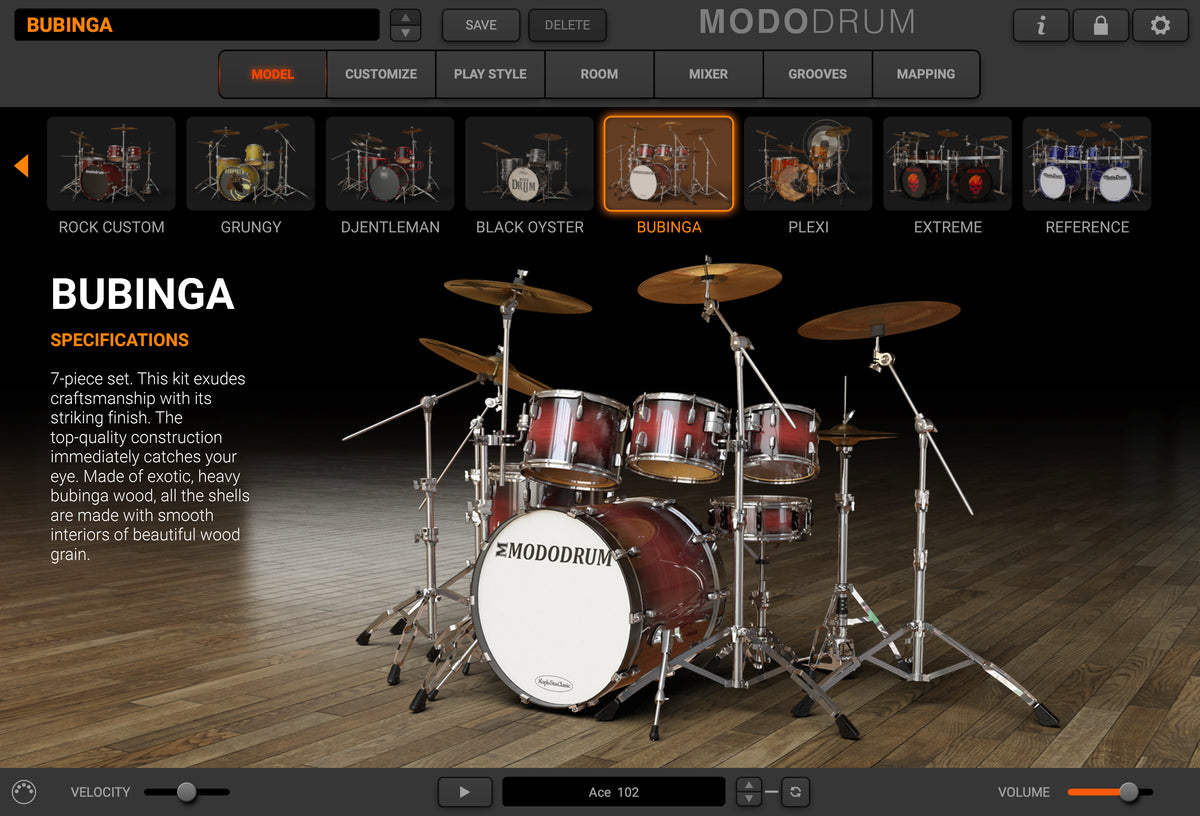Open the Grooves tab

[817, 74]
